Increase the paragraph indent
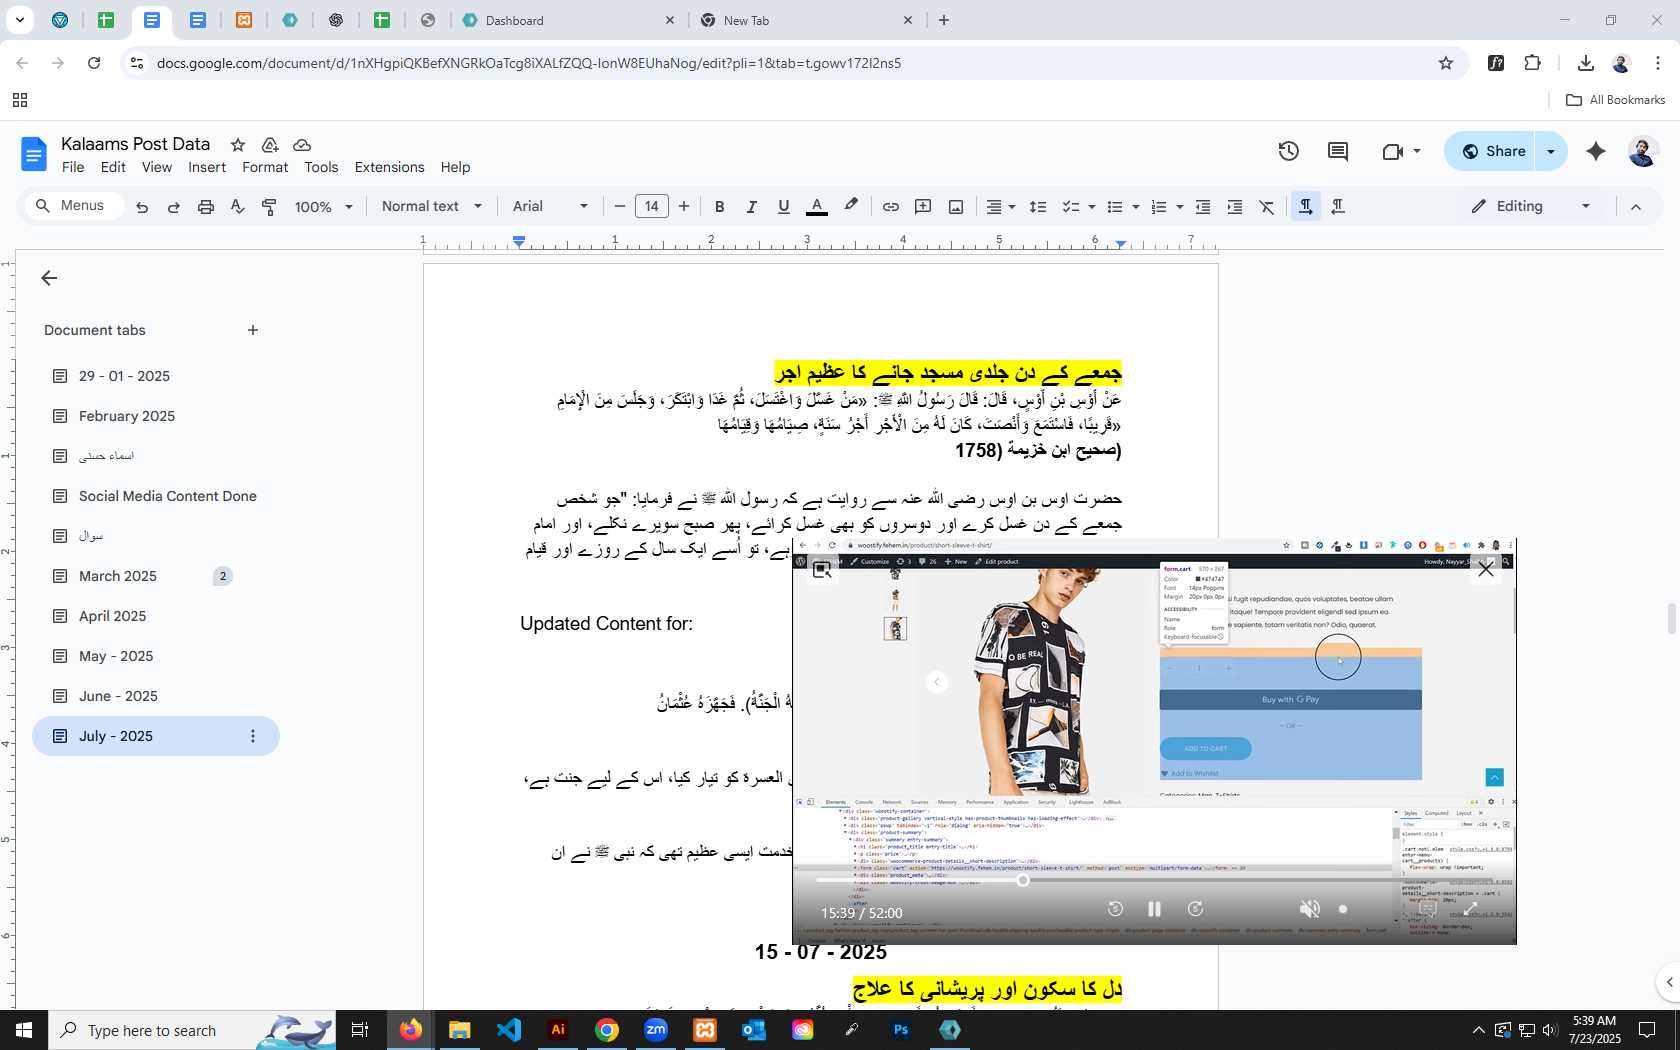The image size is (1680, 1050). pos(1235,207)
